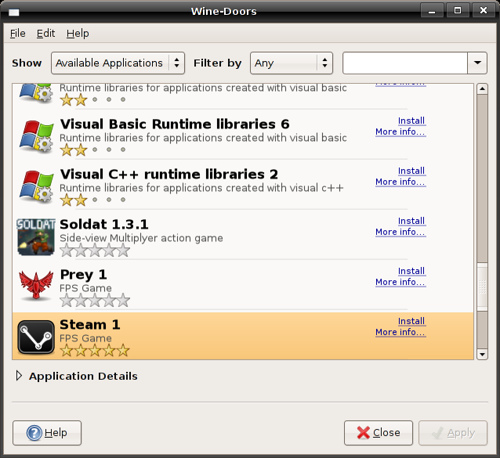
Task: Open the Filter by dropdown set to Any
Action: 291,63
